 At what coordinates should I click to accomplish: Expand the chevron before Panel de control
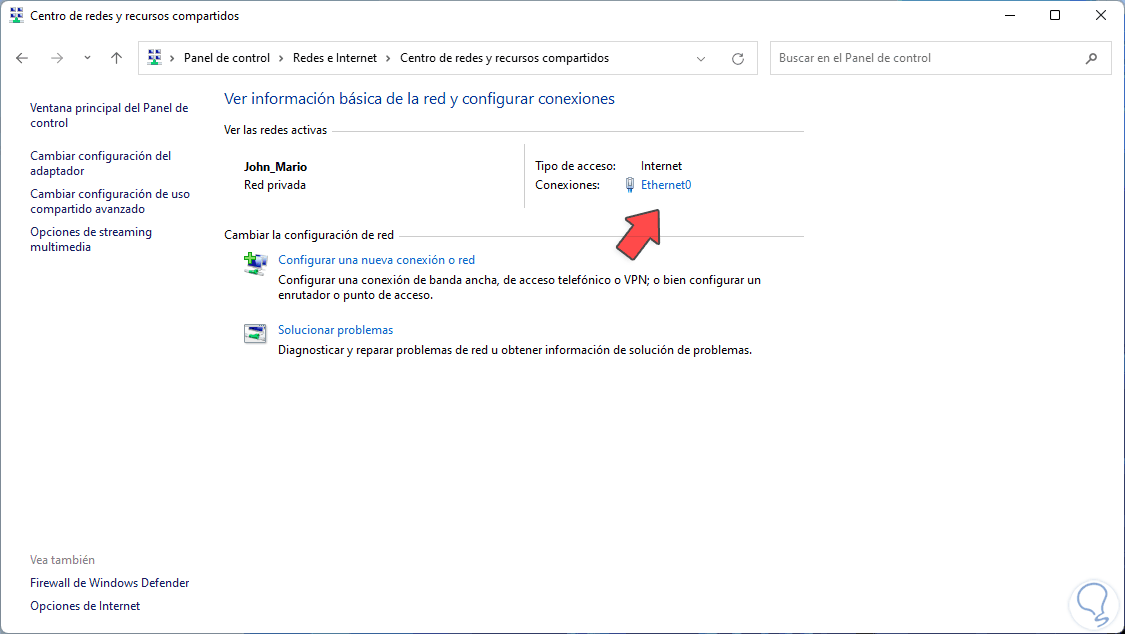coord(172,58)
